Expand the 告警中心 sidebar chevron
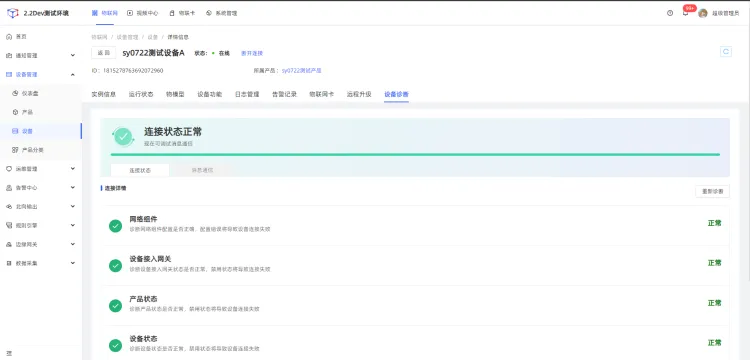750x360 pixels. [x=73, y=187]
